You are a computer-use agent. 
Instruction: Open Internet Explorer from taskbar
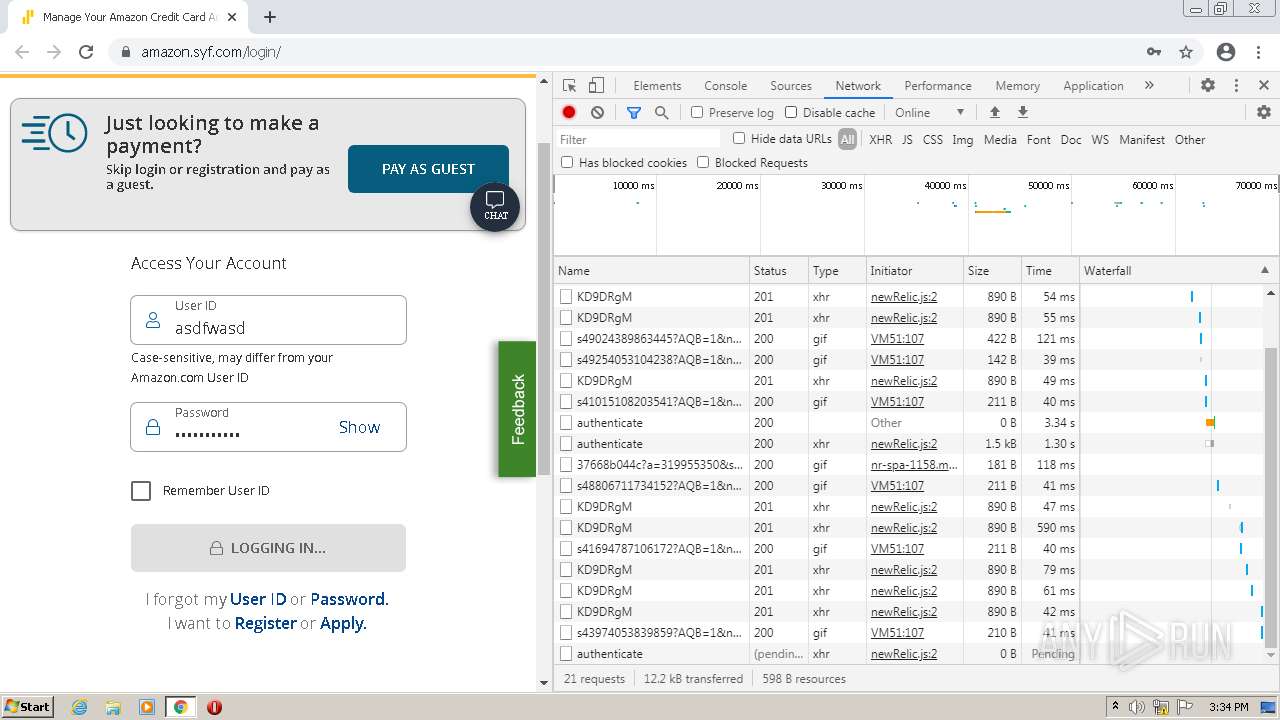coord(80,707)
